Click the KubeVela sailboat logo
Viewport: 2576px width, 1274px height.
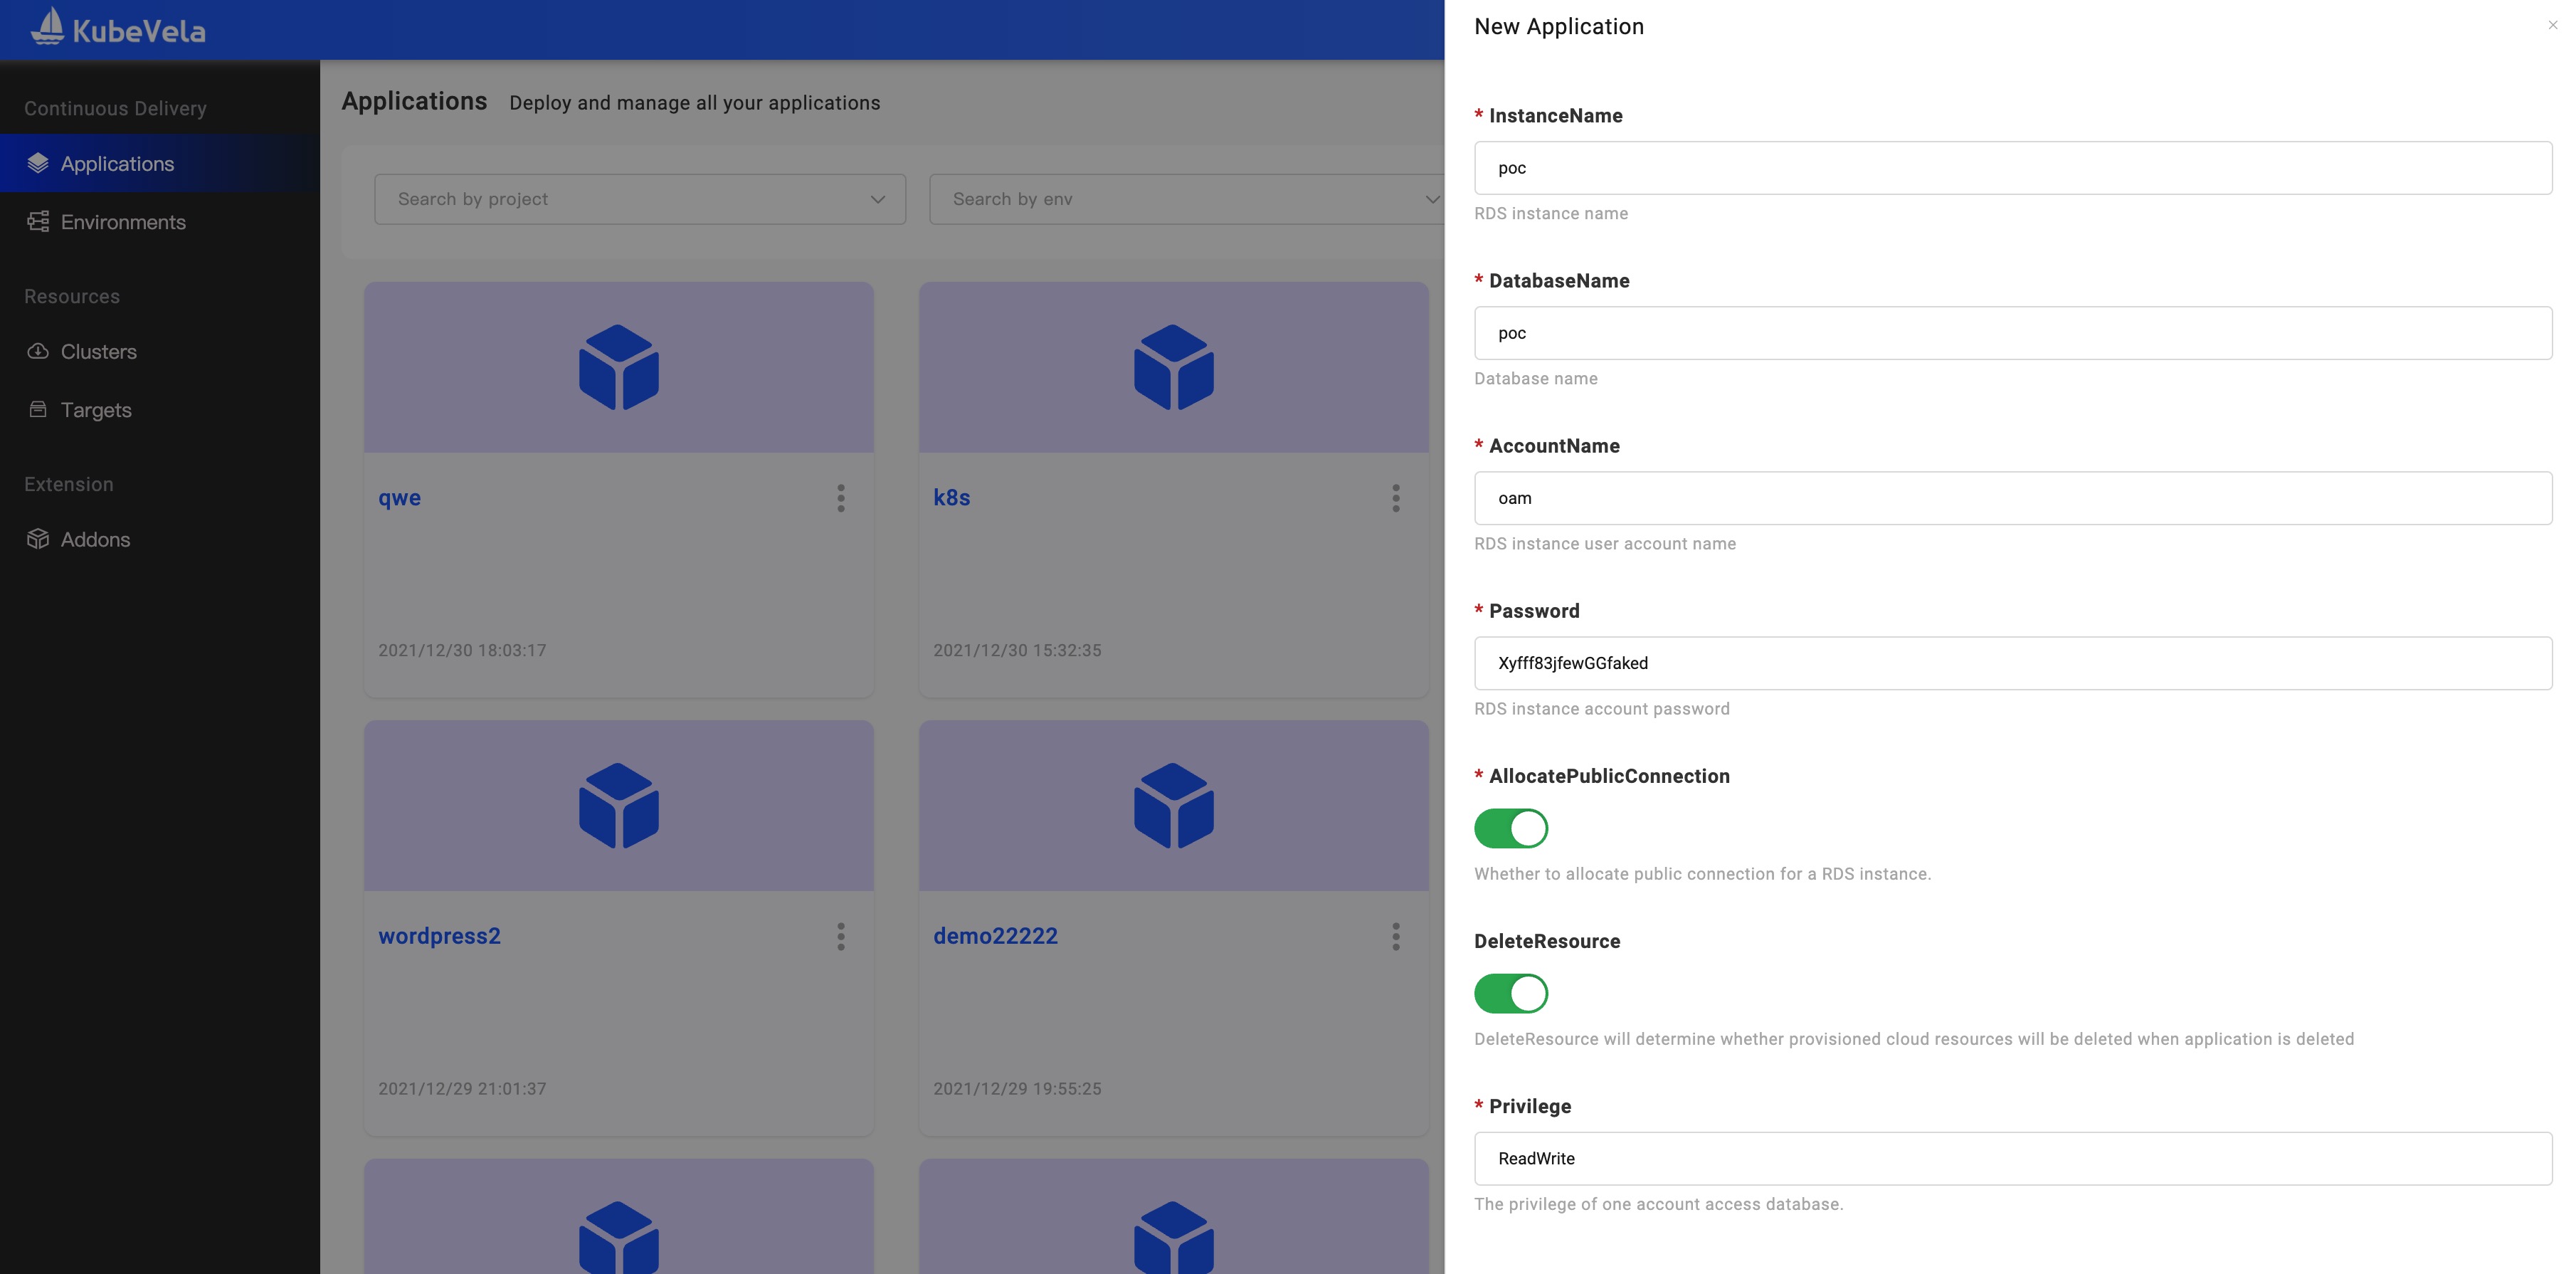[47, 27]
